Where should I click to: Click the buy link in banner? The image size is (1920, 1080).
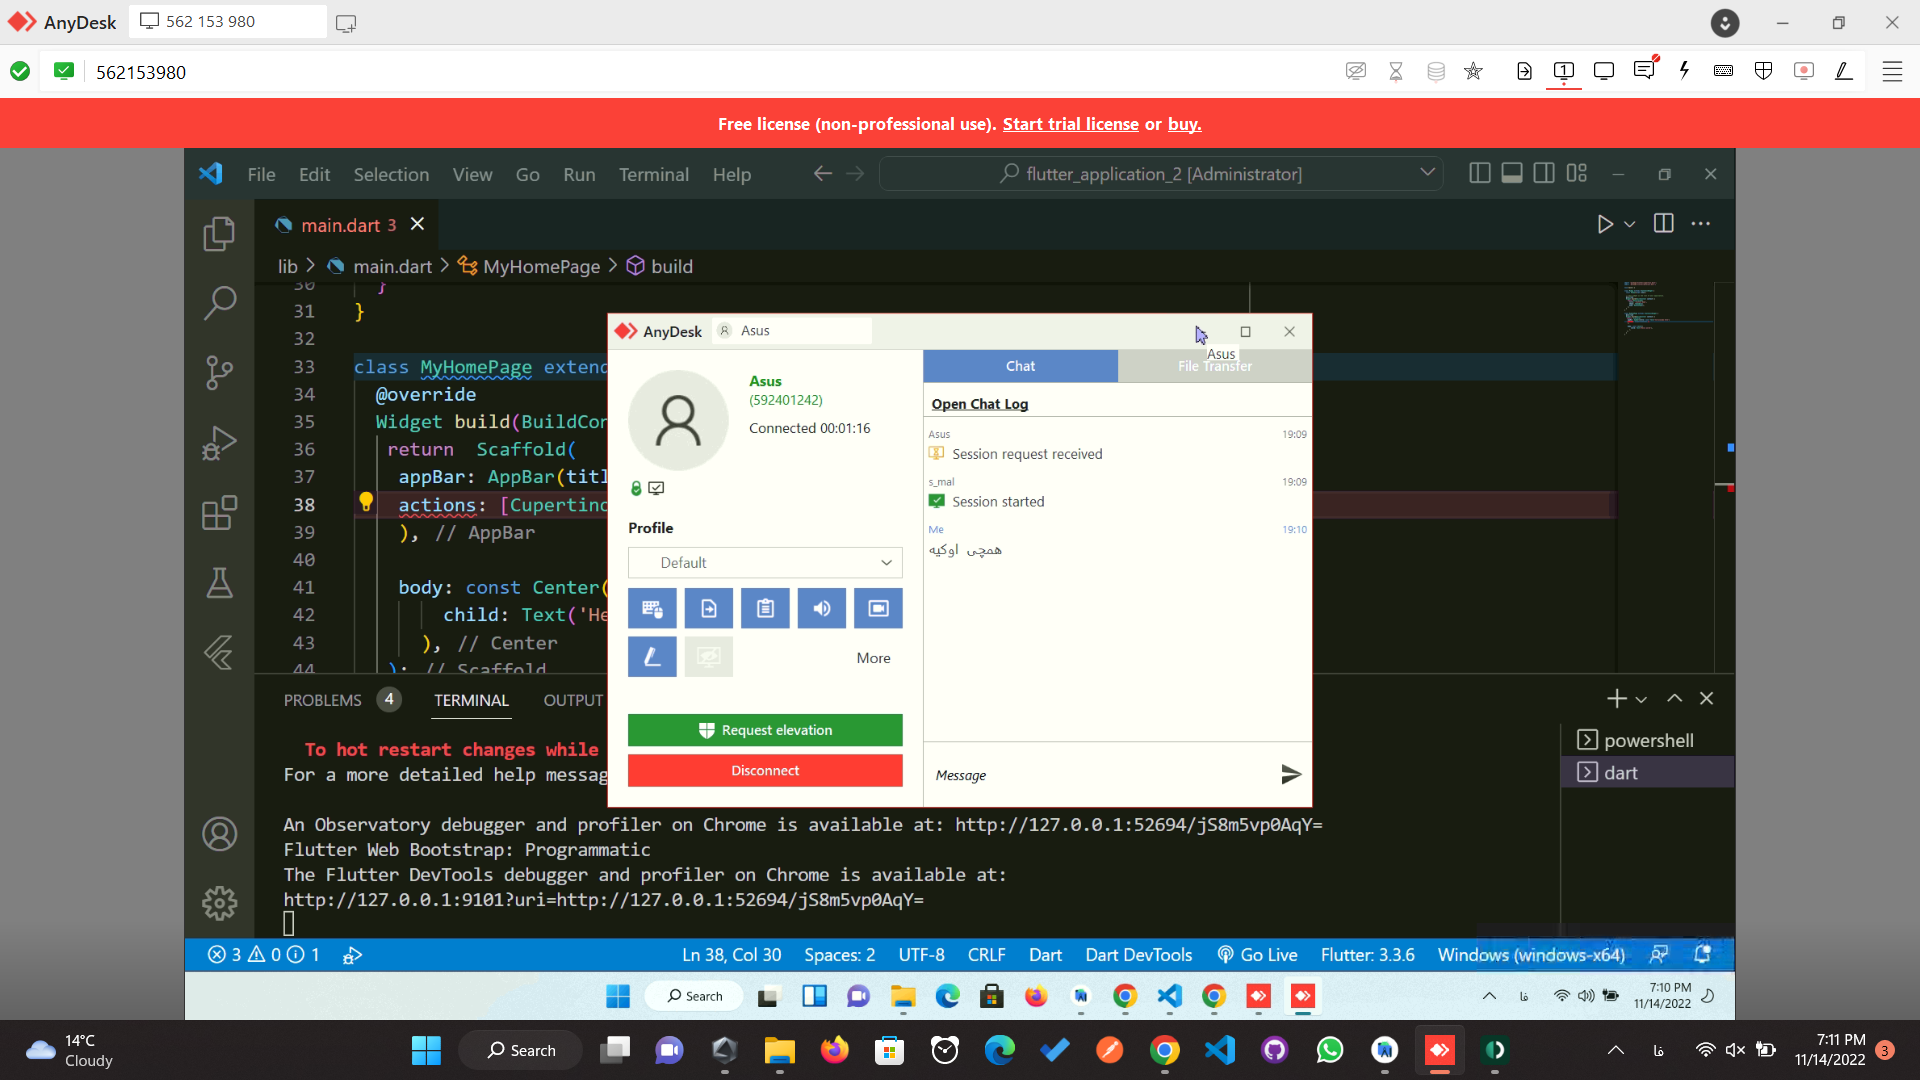[1184, 124]
